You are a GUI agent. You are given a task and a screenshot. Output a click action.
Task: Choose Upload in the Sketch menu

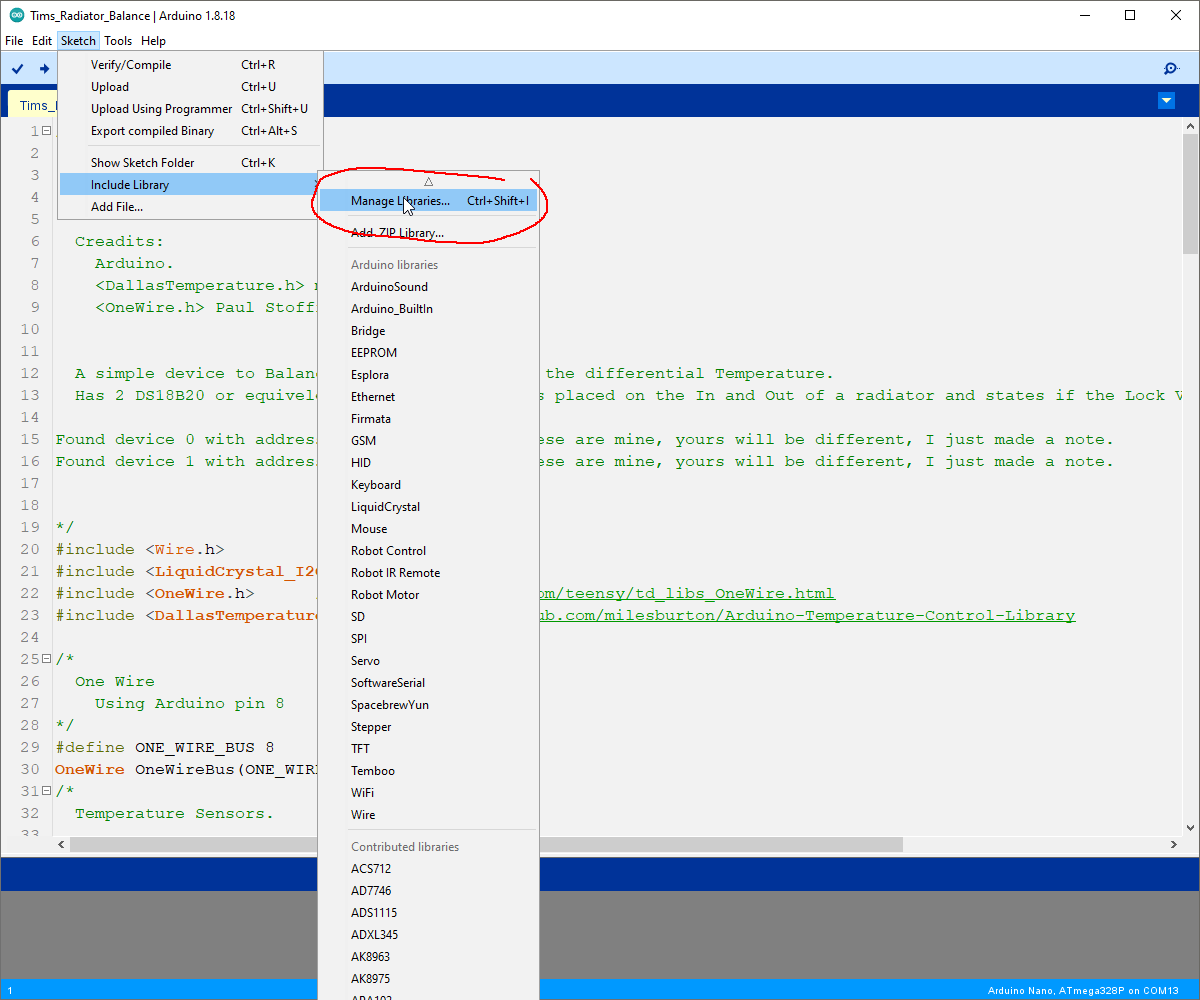[x=190, y=87]
